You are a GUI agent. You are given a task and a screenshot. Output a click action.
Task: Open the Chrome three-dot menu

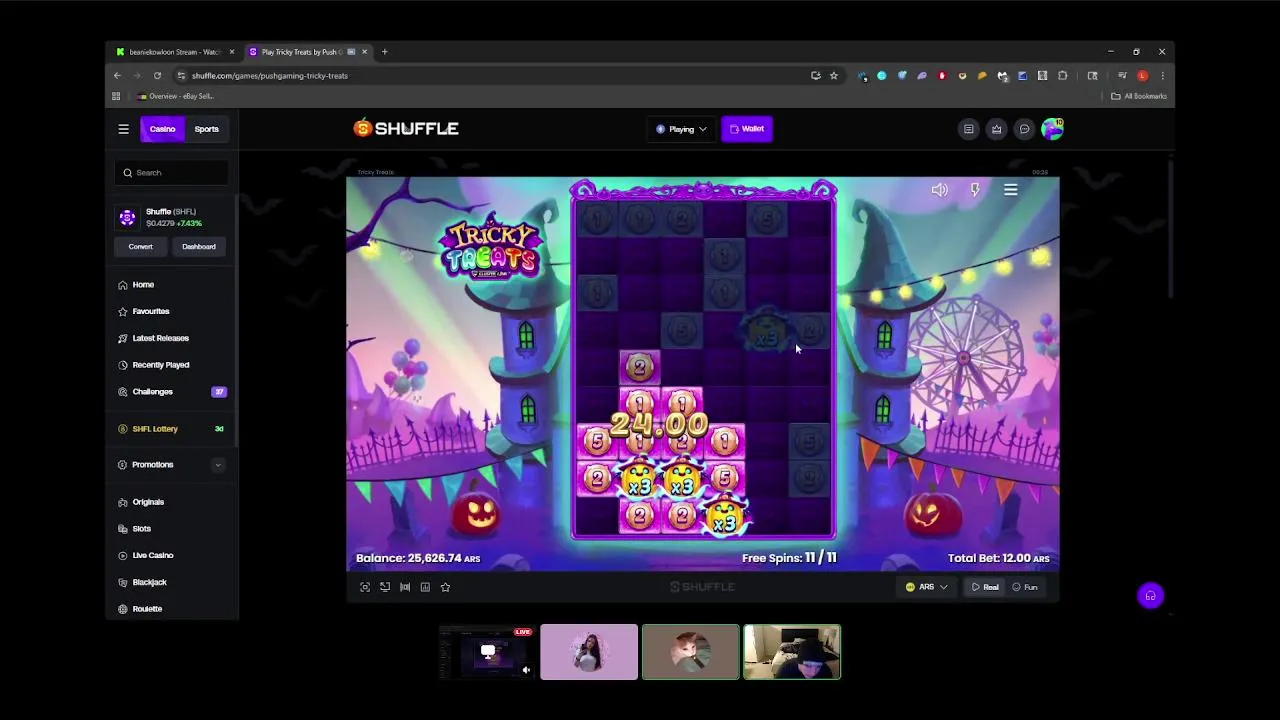click(1162, 76)
